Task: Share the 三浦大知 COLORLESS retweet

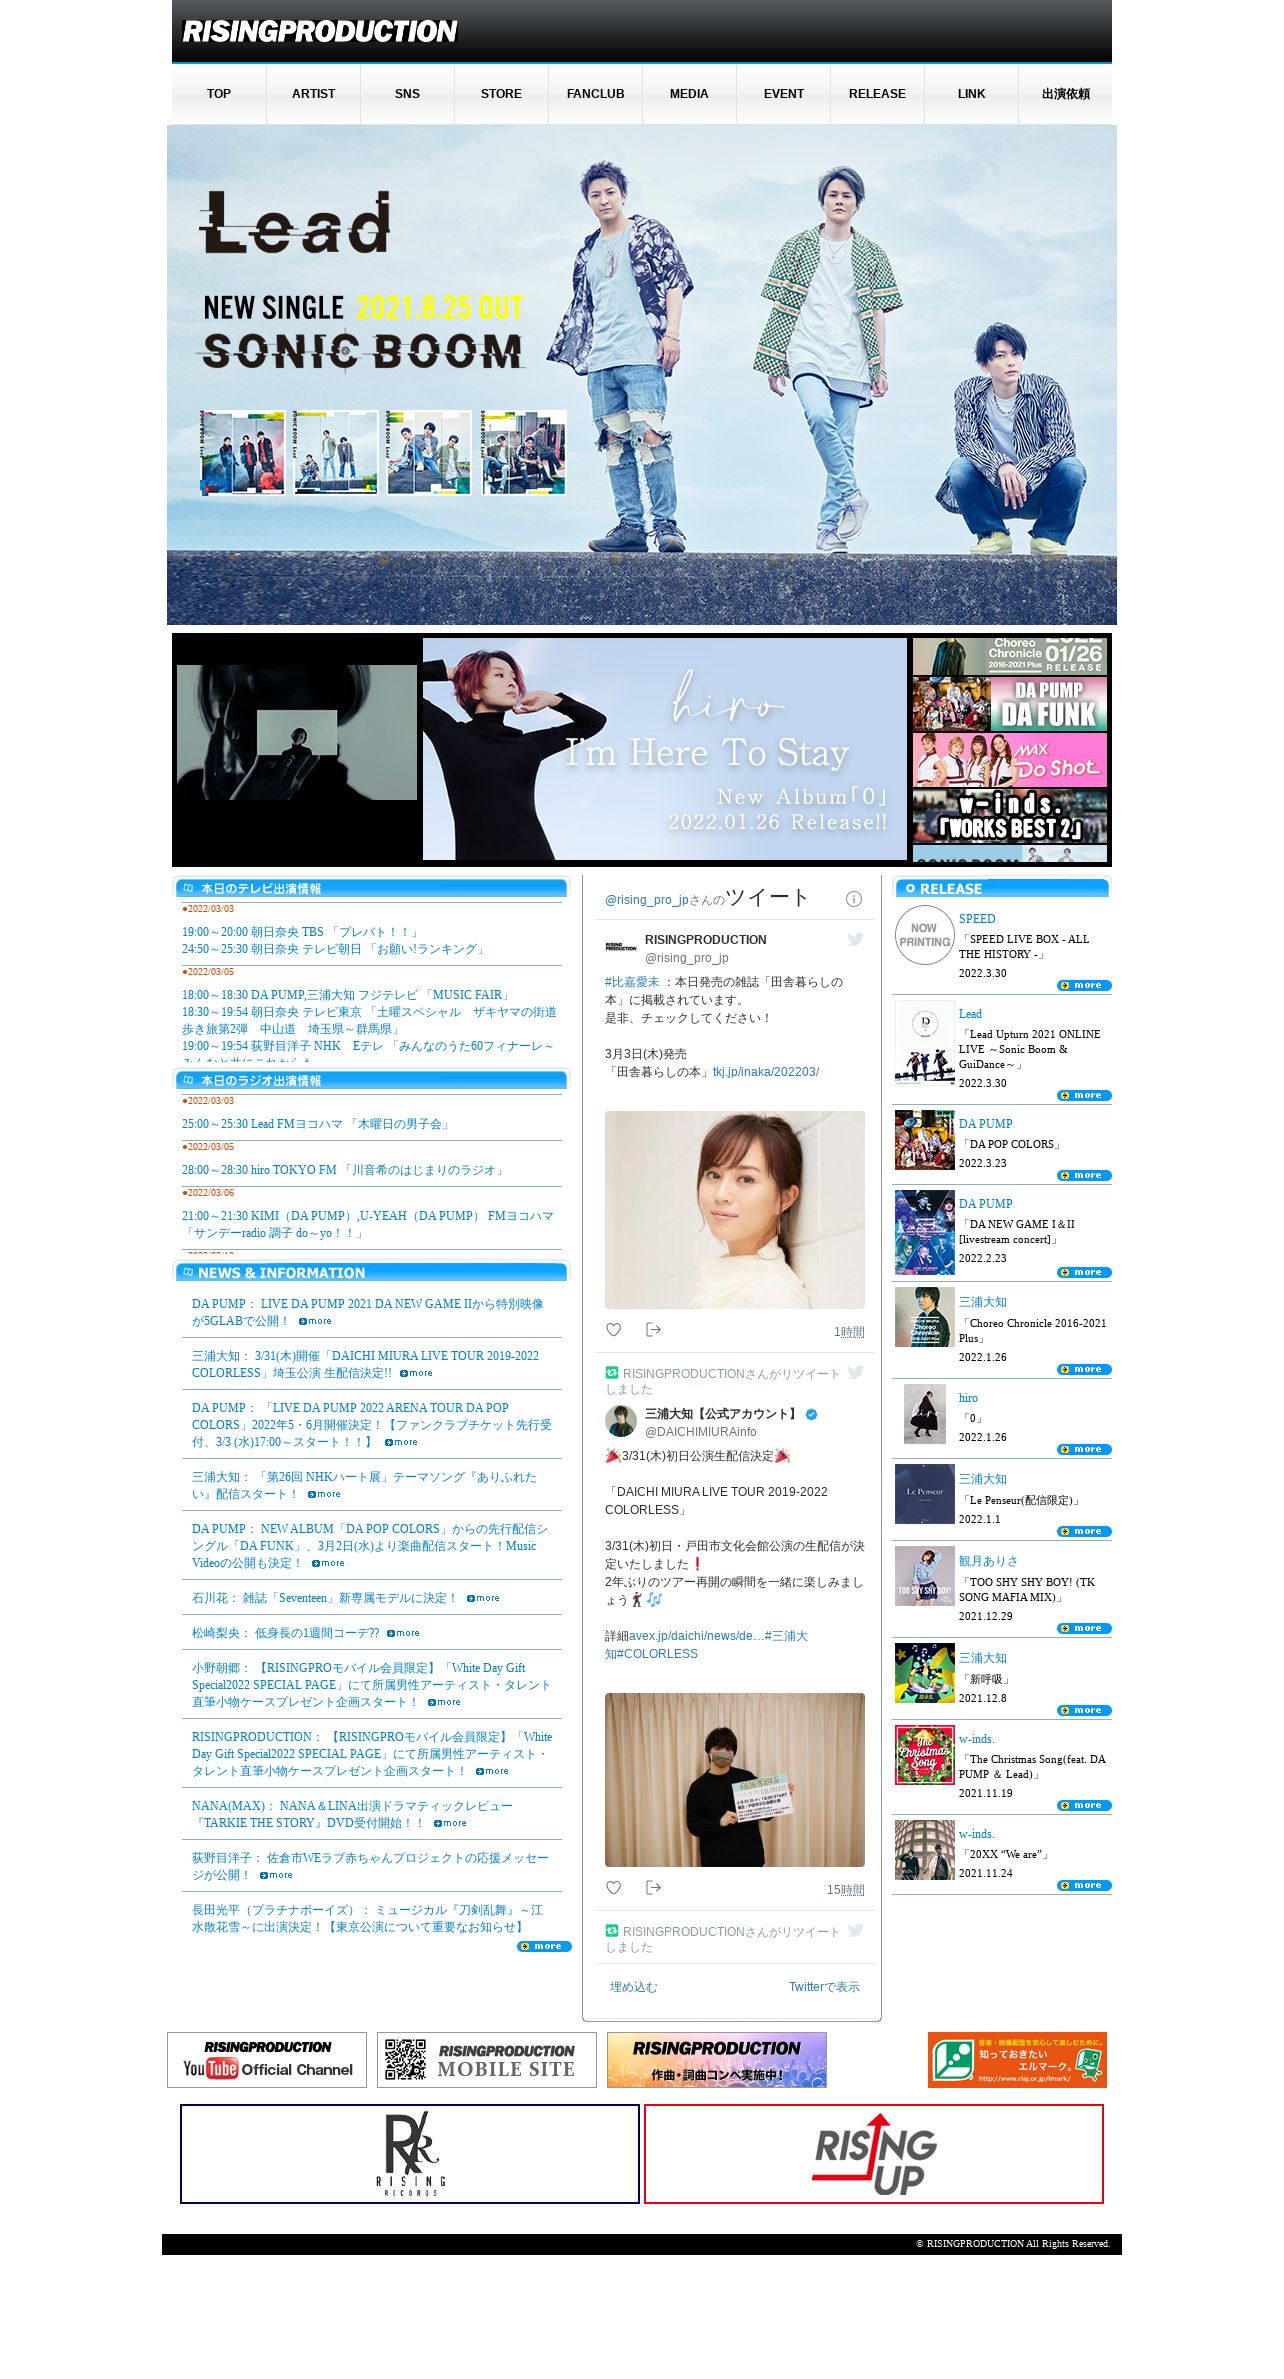Action: (653, 1887)
